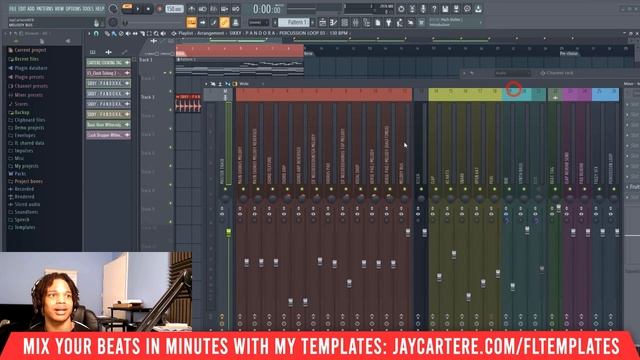Image resolution: width=640 pixels, height=360 pixels.
Task: Open the ADD menu
Action: pyautogui.click(x=31, y=9)
